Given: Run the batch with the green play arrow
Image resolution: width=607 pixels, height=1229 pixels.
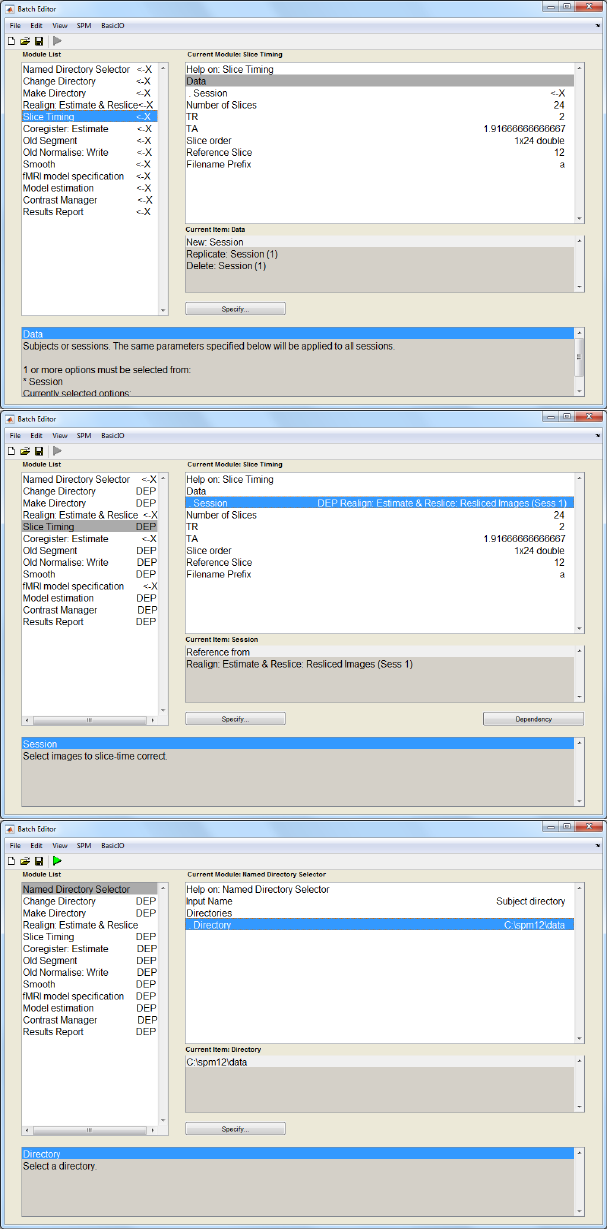Looking at the screenshot, I should pos(57,861).
